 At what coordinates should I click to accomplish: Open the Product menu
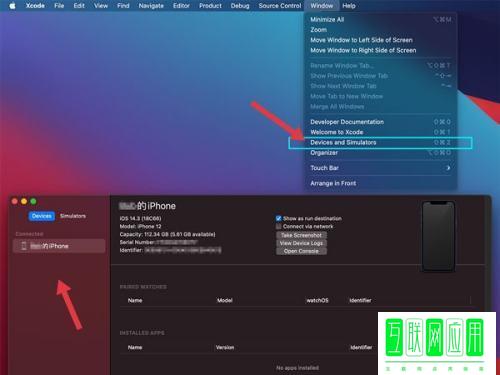pyautogui.click(x=210, y=6)
